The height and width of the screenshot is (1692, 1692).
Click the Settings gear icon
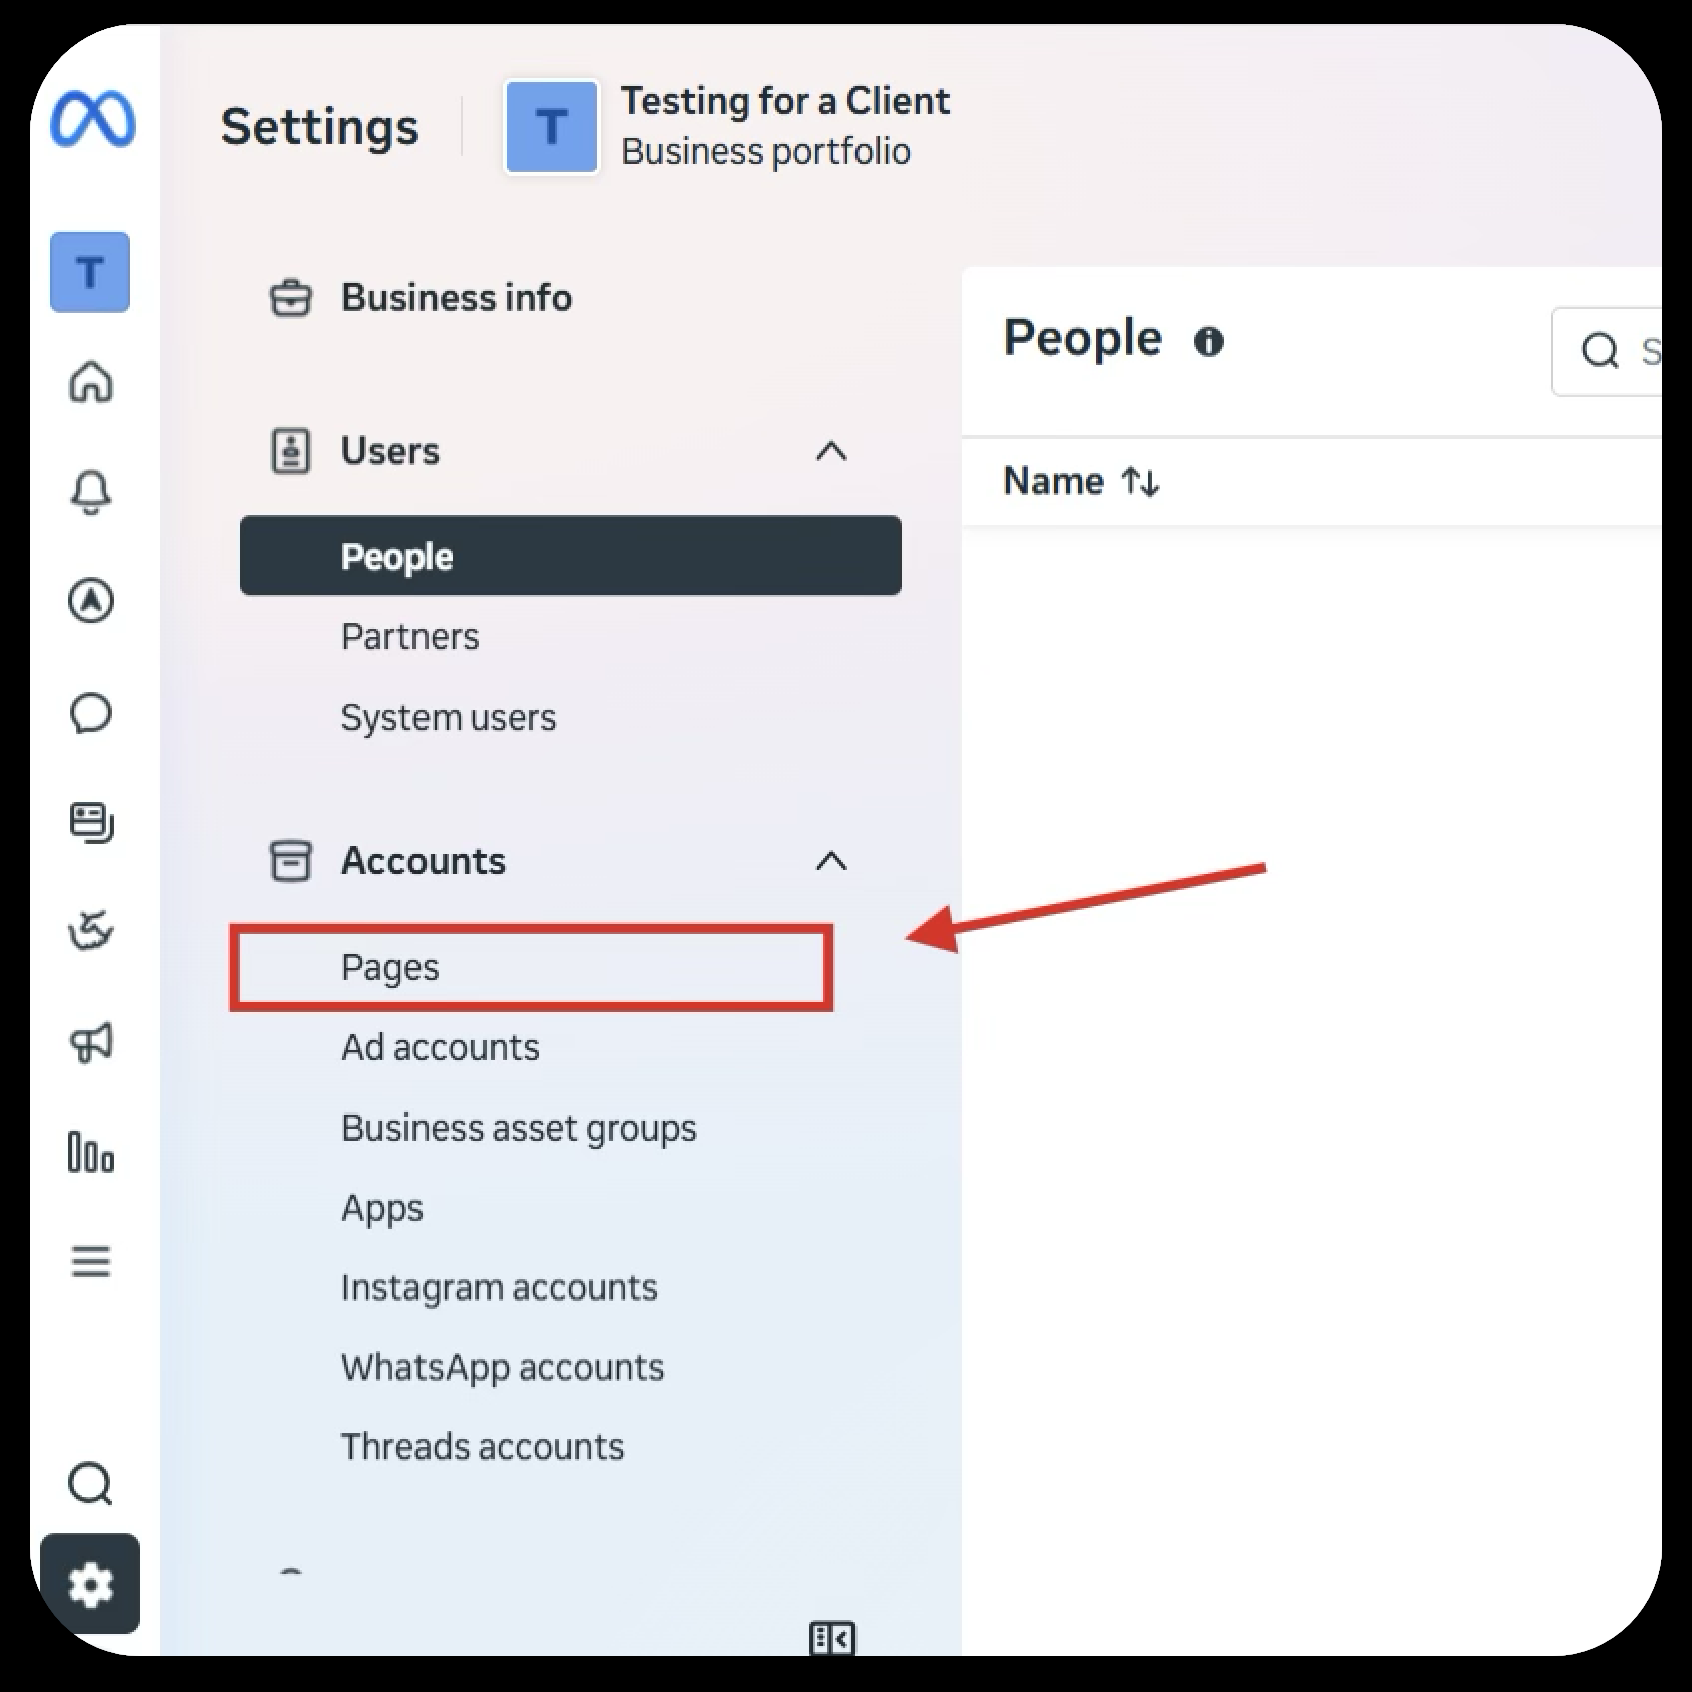[90, 1584]
